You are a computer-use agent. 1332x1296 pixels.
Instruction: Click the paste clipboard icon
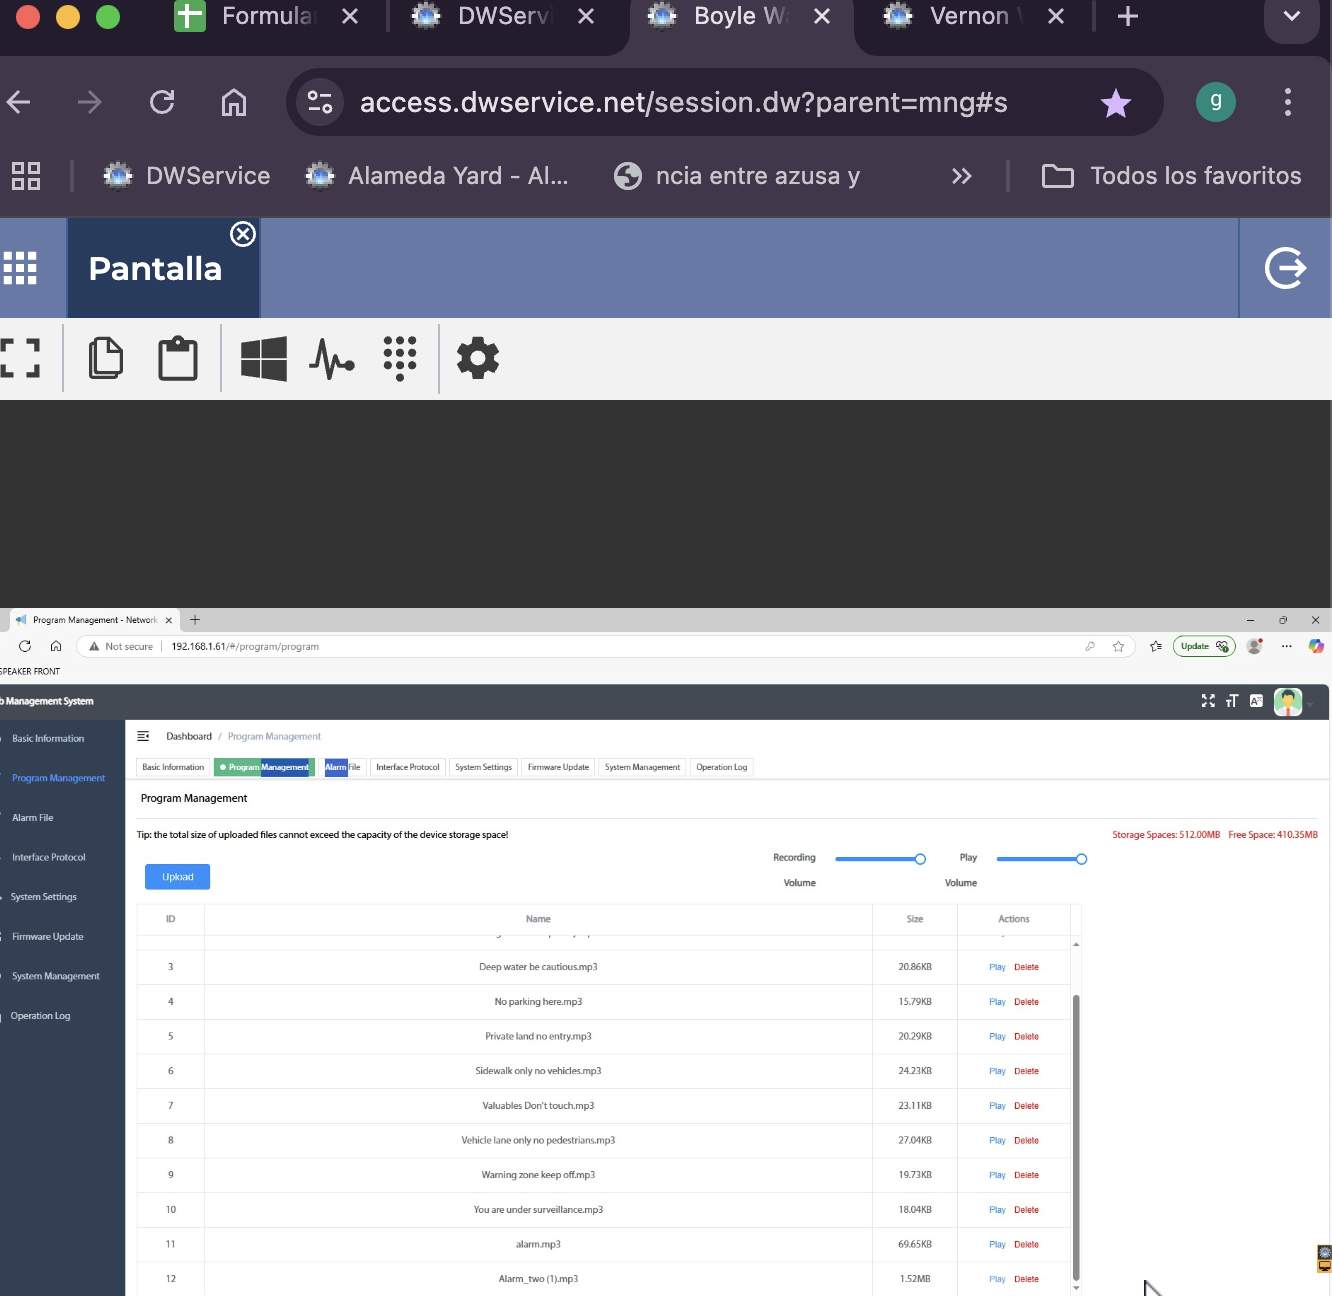[178, 358]
